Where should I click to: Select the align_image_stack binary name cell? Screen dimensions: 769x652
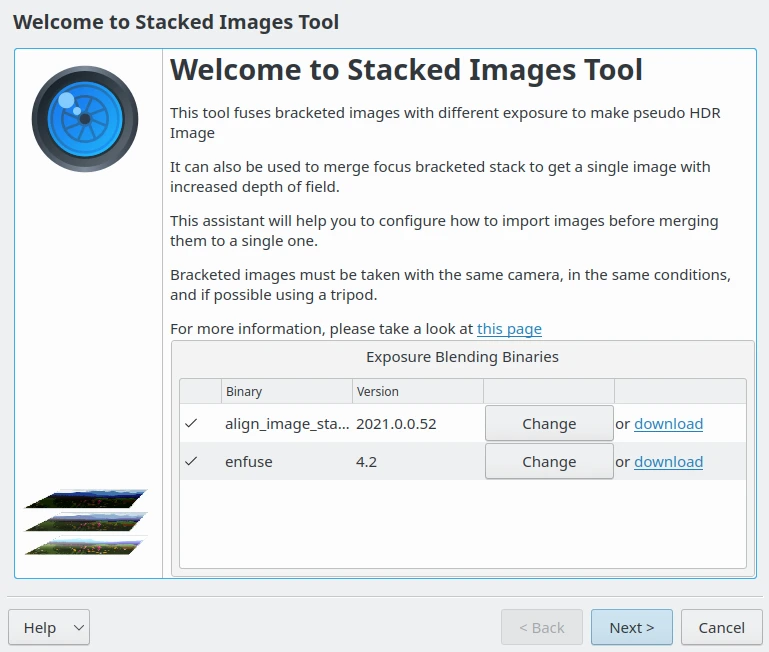tap(288, 424)
